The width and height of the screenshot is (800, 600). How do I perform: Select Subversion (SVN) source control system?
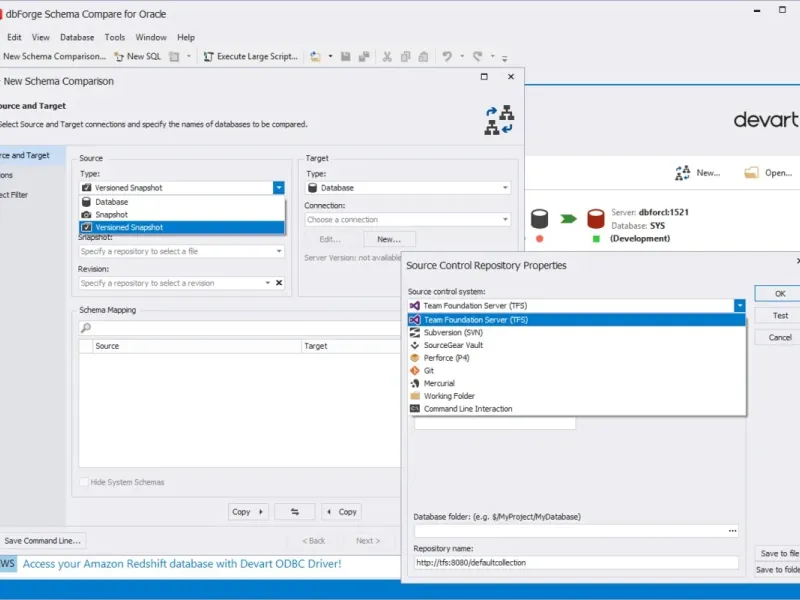[x=577, y=333]
